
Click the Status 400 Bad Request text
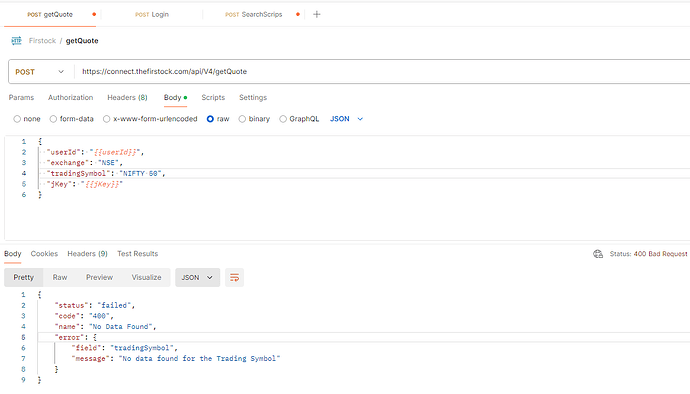(x=648, y=254)
